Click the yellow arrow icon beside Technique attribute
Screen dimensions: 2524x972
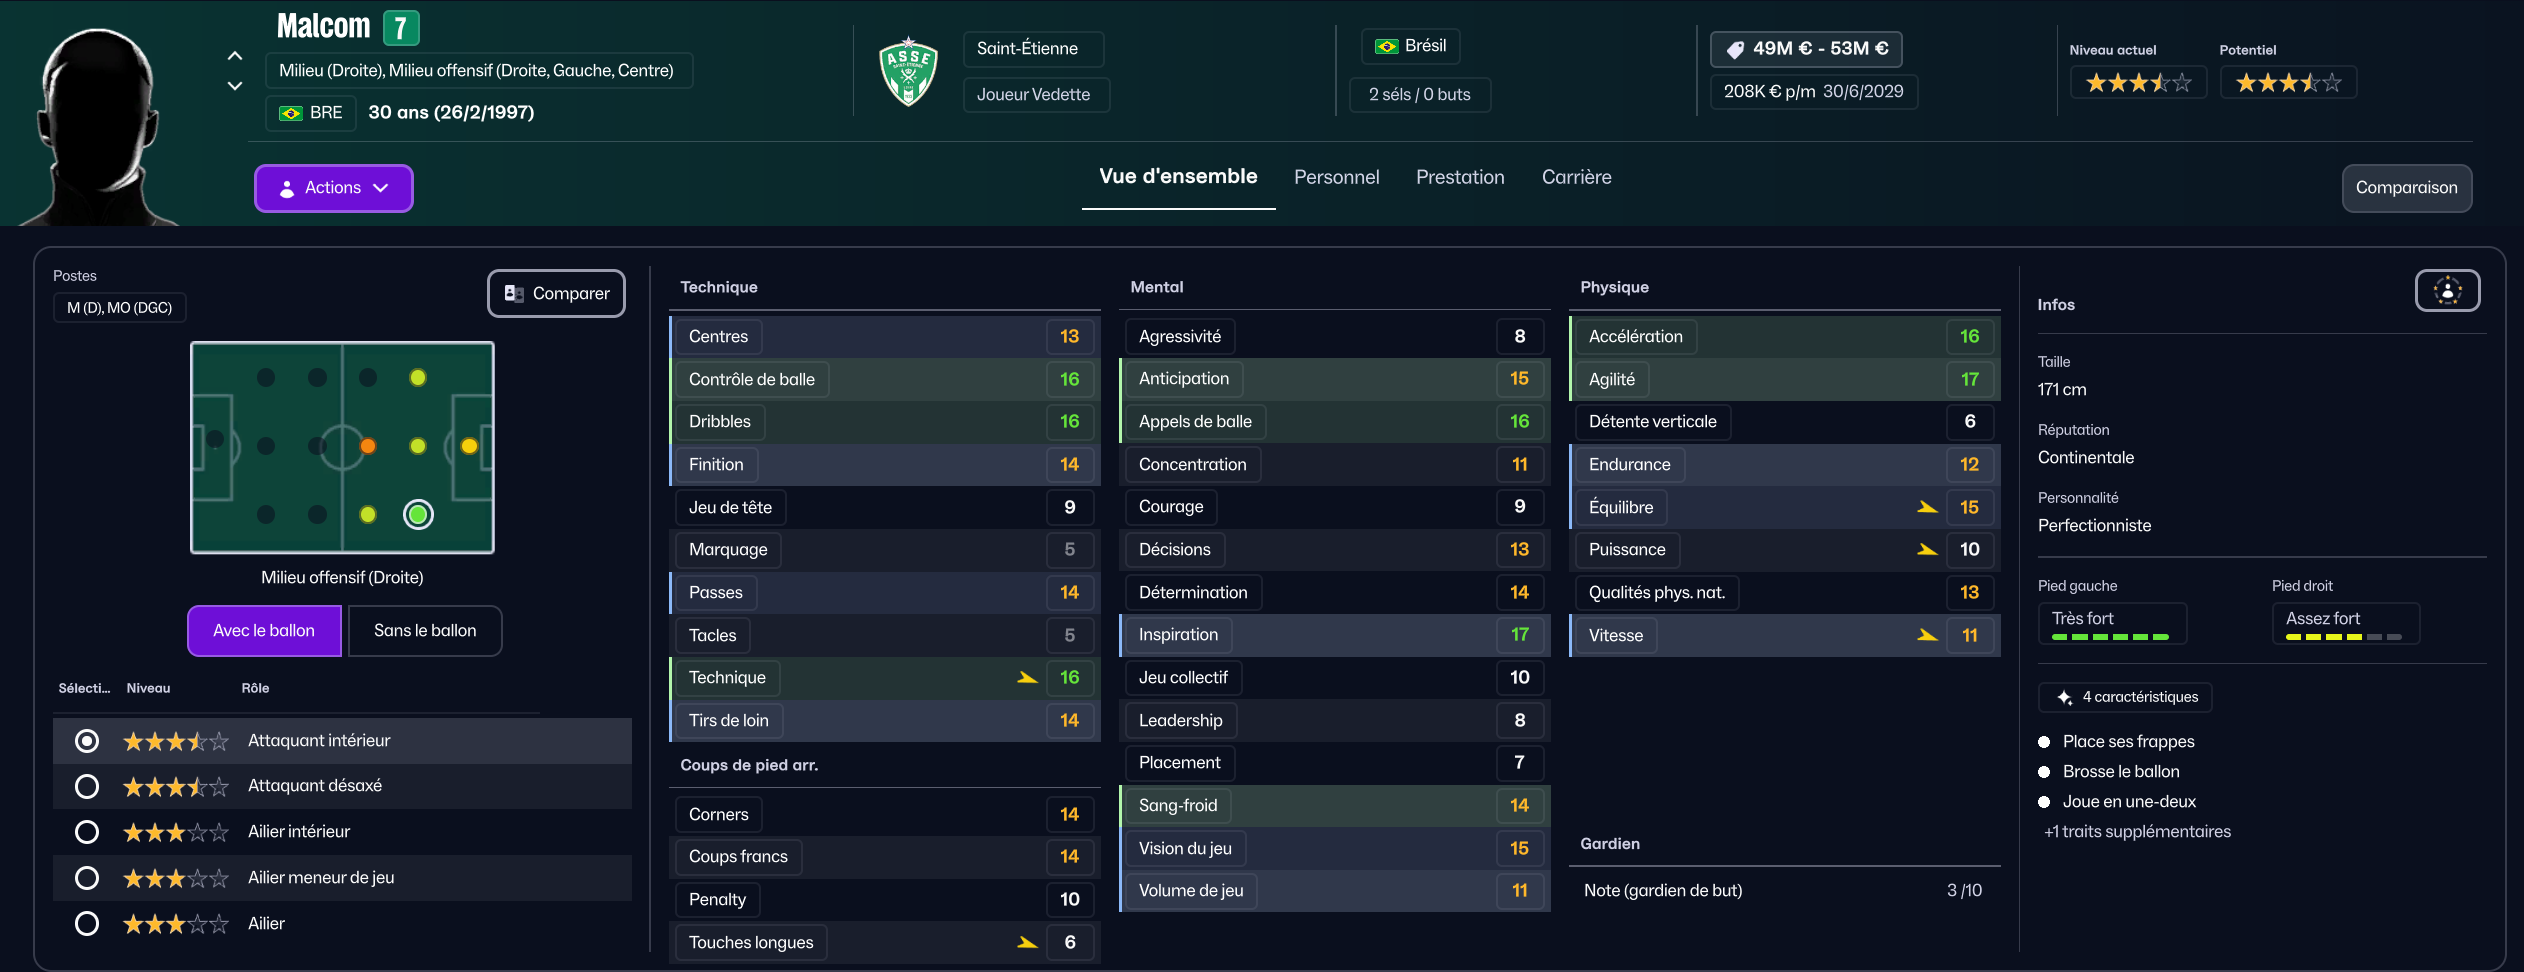tap(1027, 678)
